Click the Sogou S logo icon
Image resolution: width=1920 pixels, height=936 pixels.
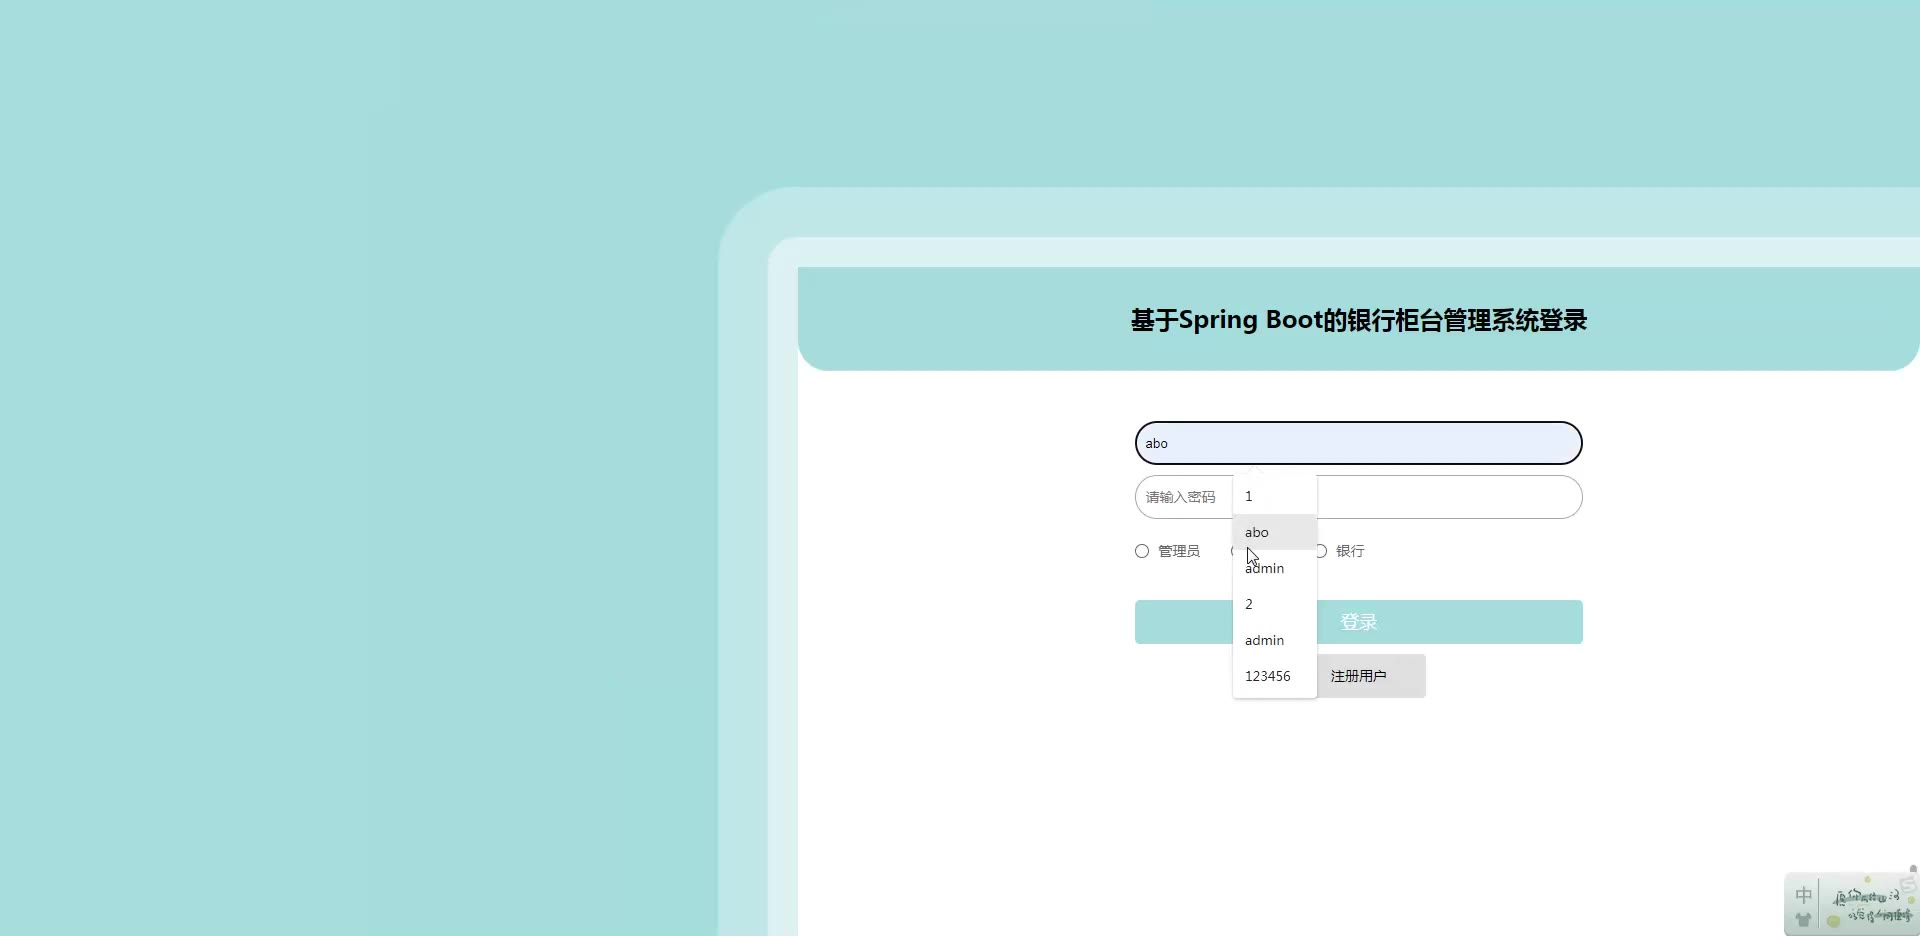1907,884
